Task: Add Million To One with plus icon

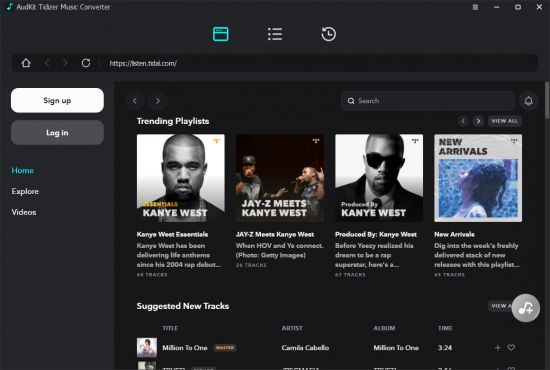Action: (497, 348)
